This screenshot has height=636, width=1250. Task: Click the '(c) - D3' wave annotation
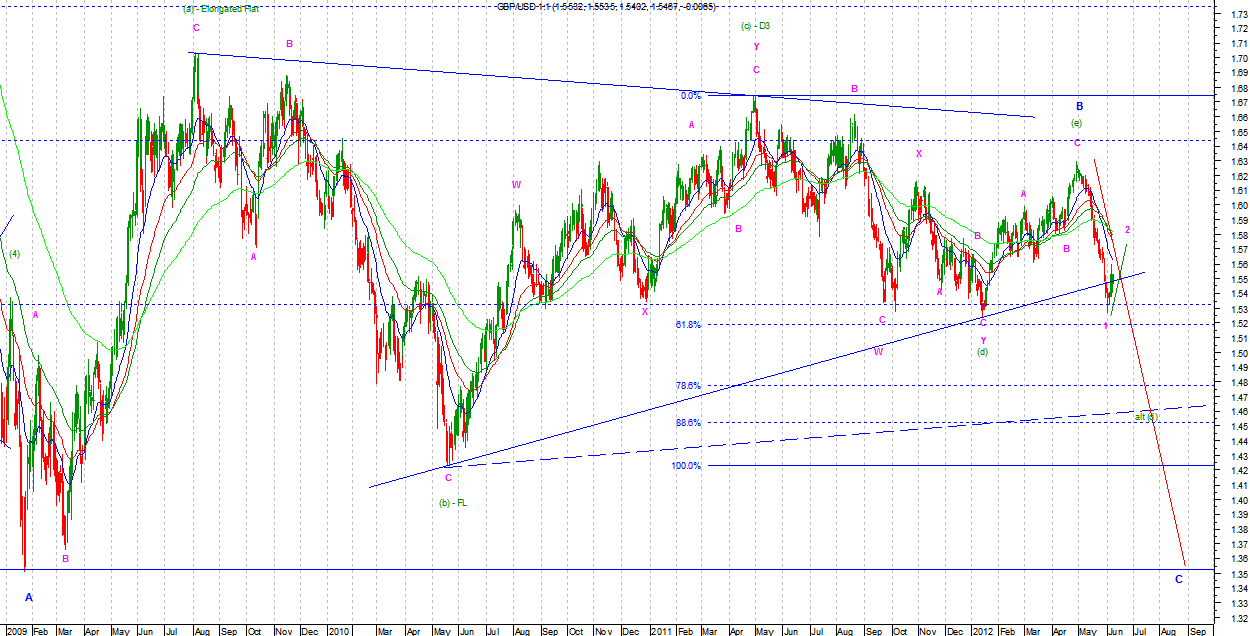755,25
